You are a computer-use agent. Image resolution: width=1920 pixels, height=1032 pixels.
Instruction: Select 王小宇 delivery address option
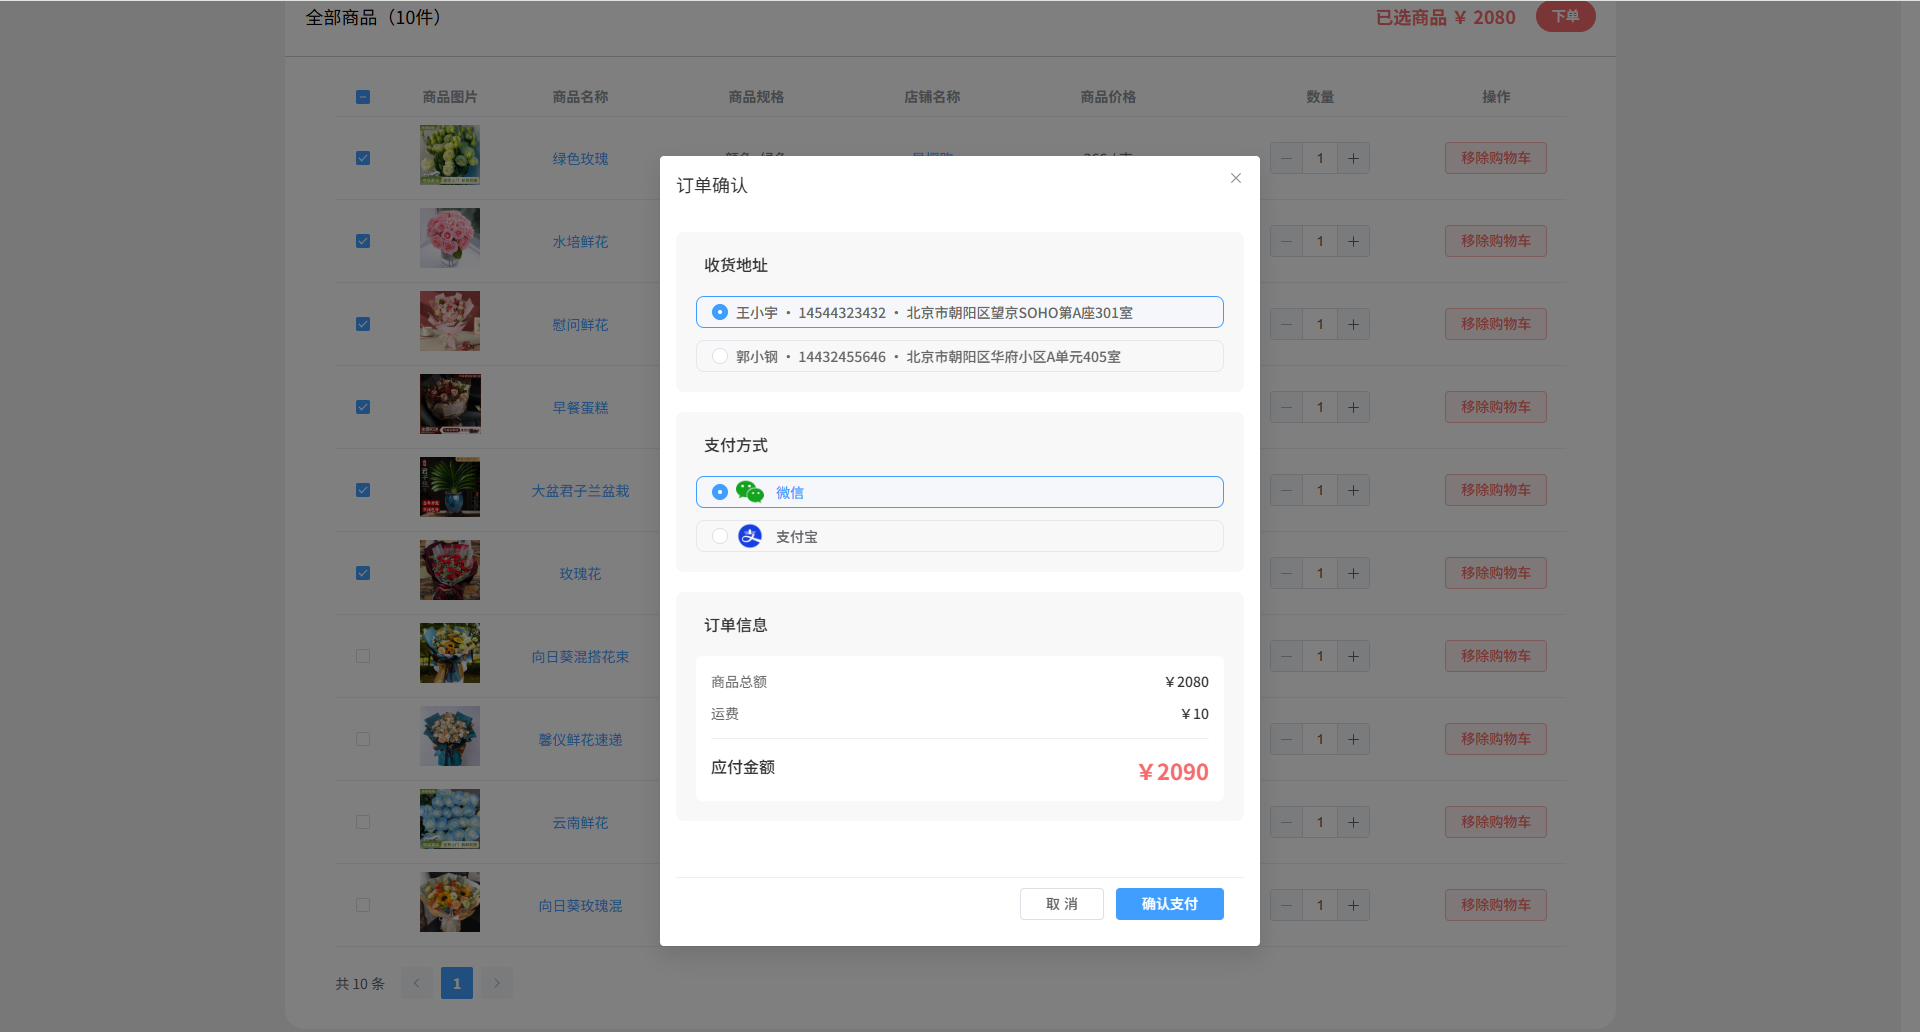click(x=720, y=312)
